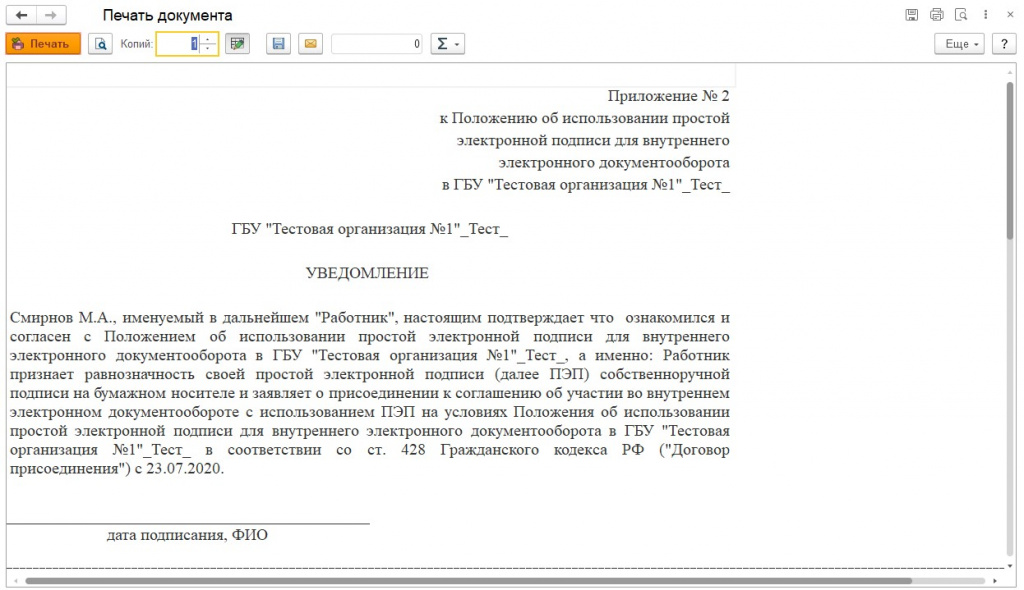Send document by email via envelope icon
This screenshot has height=590, width=1024.
(310, 43)
